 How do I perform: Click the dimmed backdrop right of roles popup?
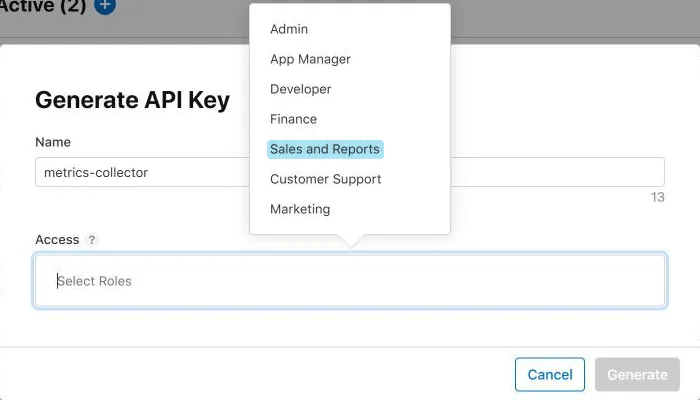click(575, 20)
